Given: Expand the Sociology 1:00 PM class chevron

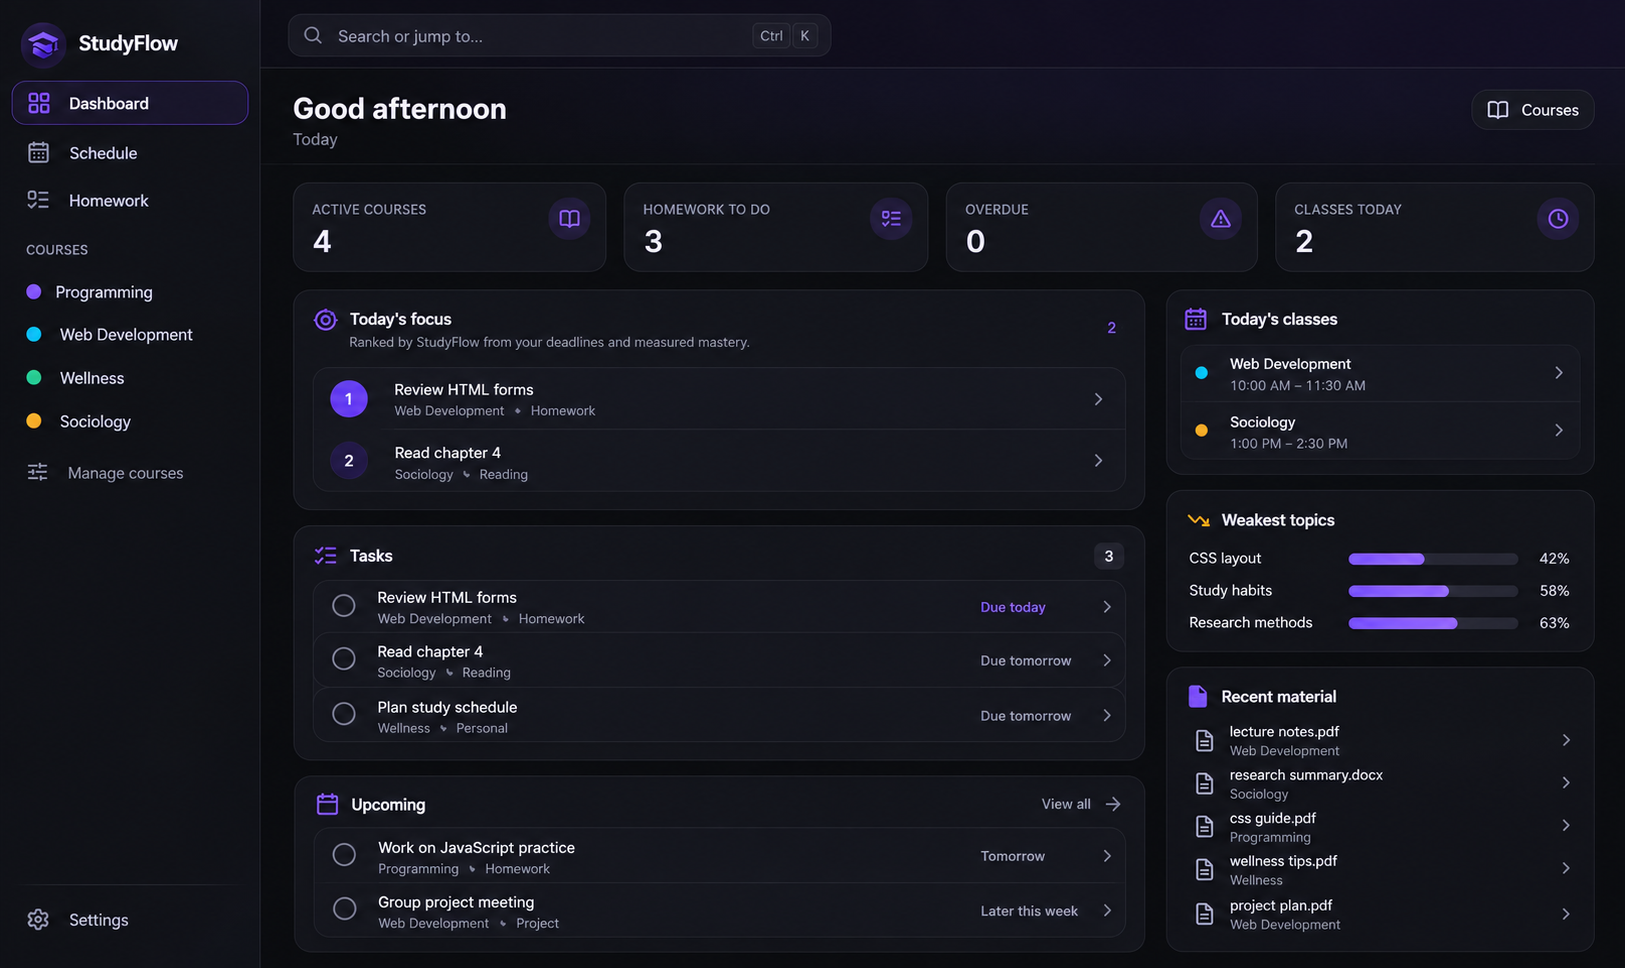Looking at the screenshot, I should pyautogui.click(x=1558, y=430).
